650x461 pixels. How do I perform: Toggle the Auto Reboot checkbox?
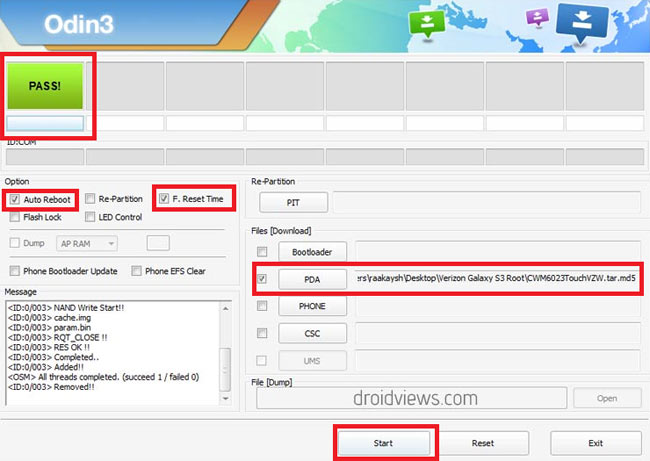(x=15, y=199)
